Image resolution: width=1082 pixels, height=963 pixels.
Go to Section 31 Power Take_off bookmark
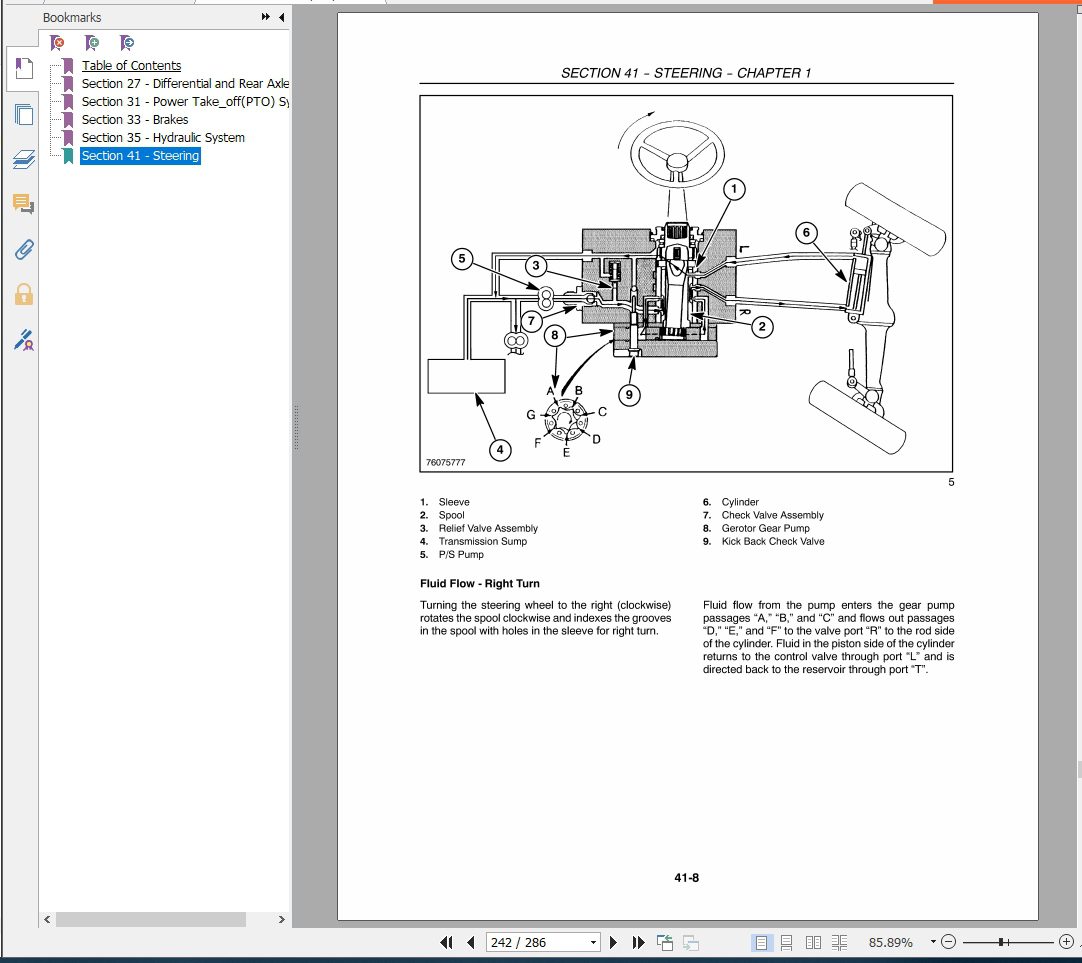[x=185, y=101]
